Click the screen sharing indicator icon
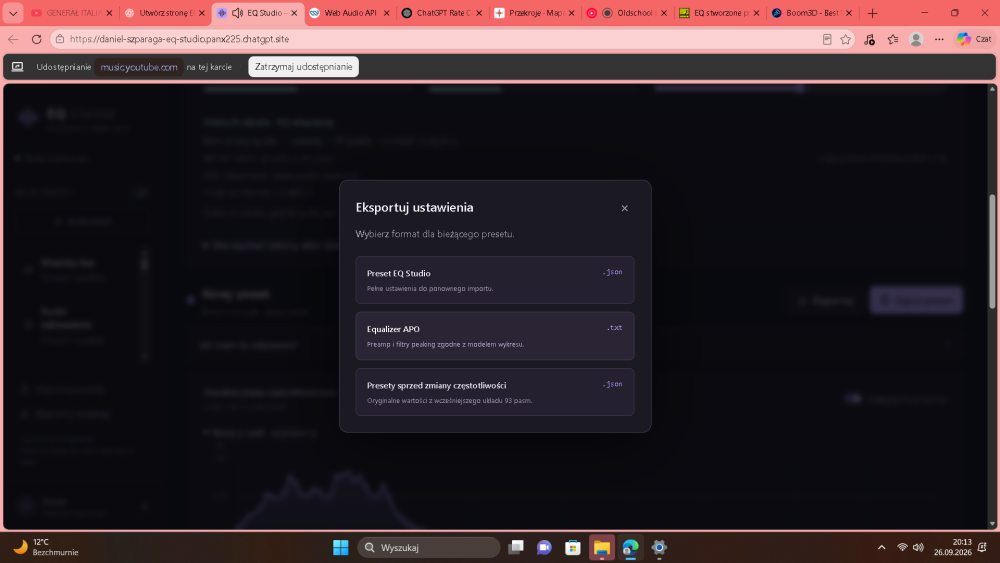The width and height of the screenshot is (1000, 563). coord(17,67)
